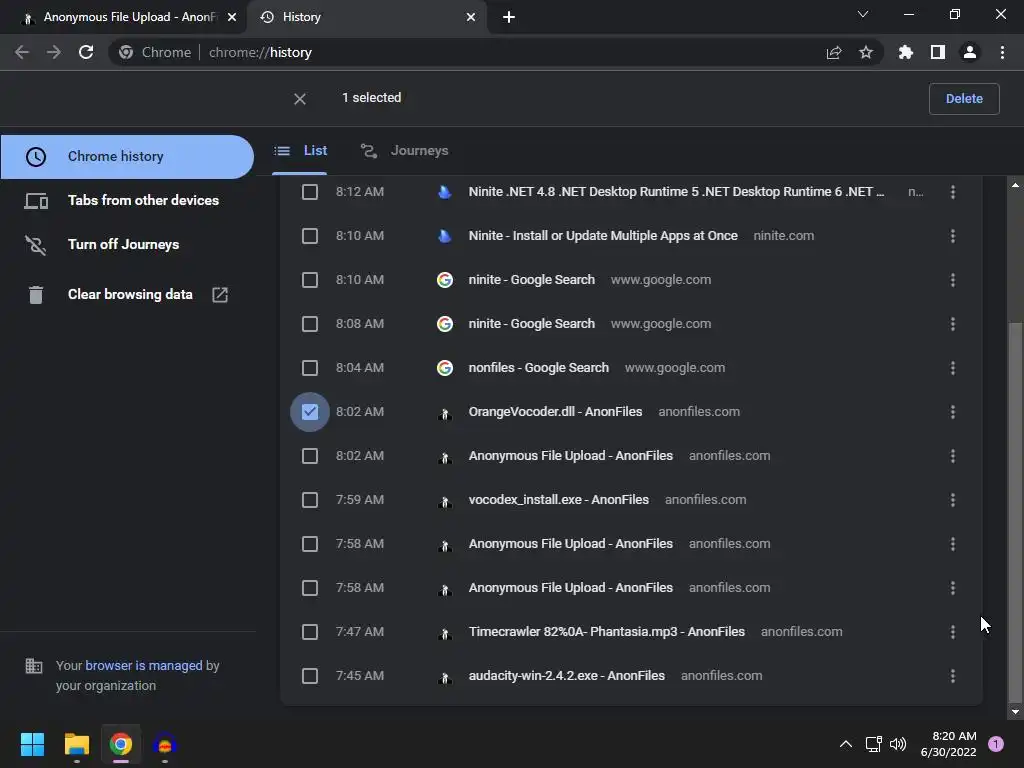1024x768 pixels.
Task: Open more actions for nonfiles Google Search
Action: (953, 368)
